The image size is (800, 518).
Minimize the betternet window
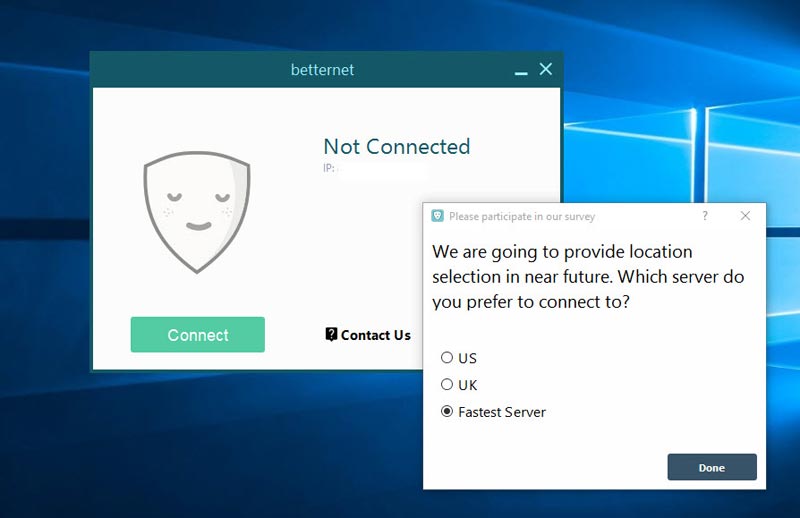521,73
